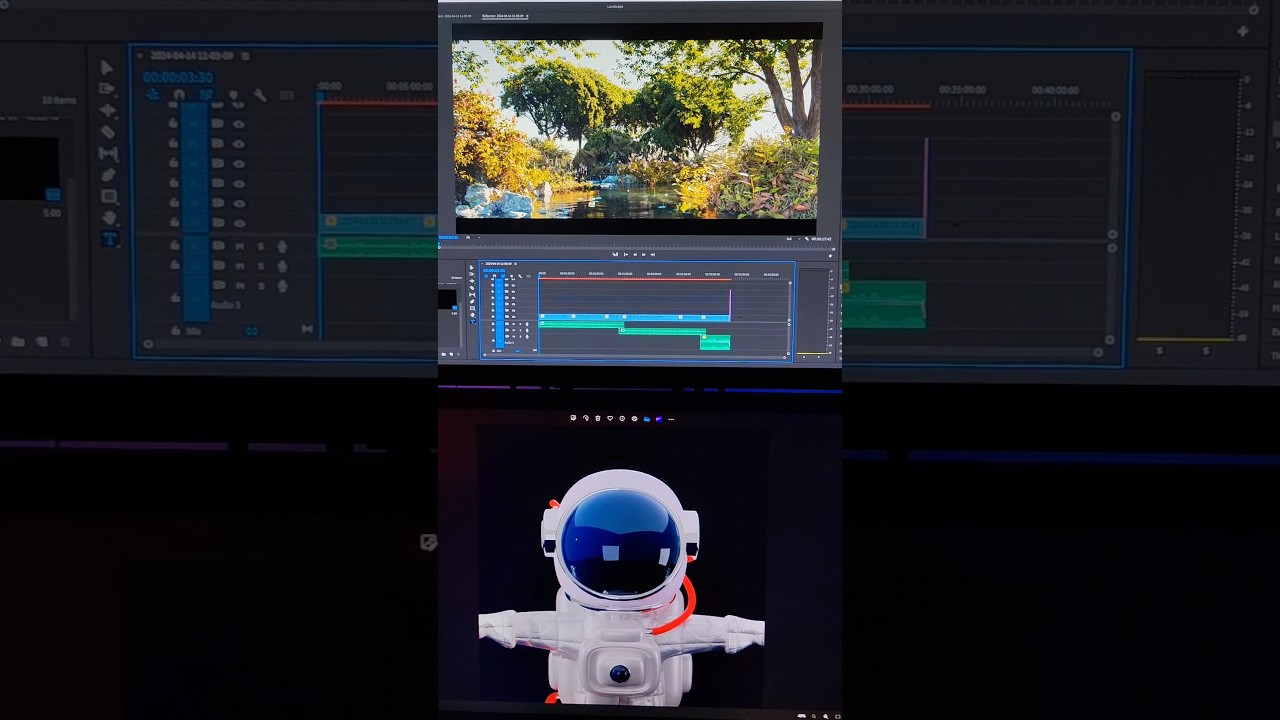Click the blue timeline timecode 00:00:03:30
This screenshot has width=1280, height=720.
[x=494, y=271]
